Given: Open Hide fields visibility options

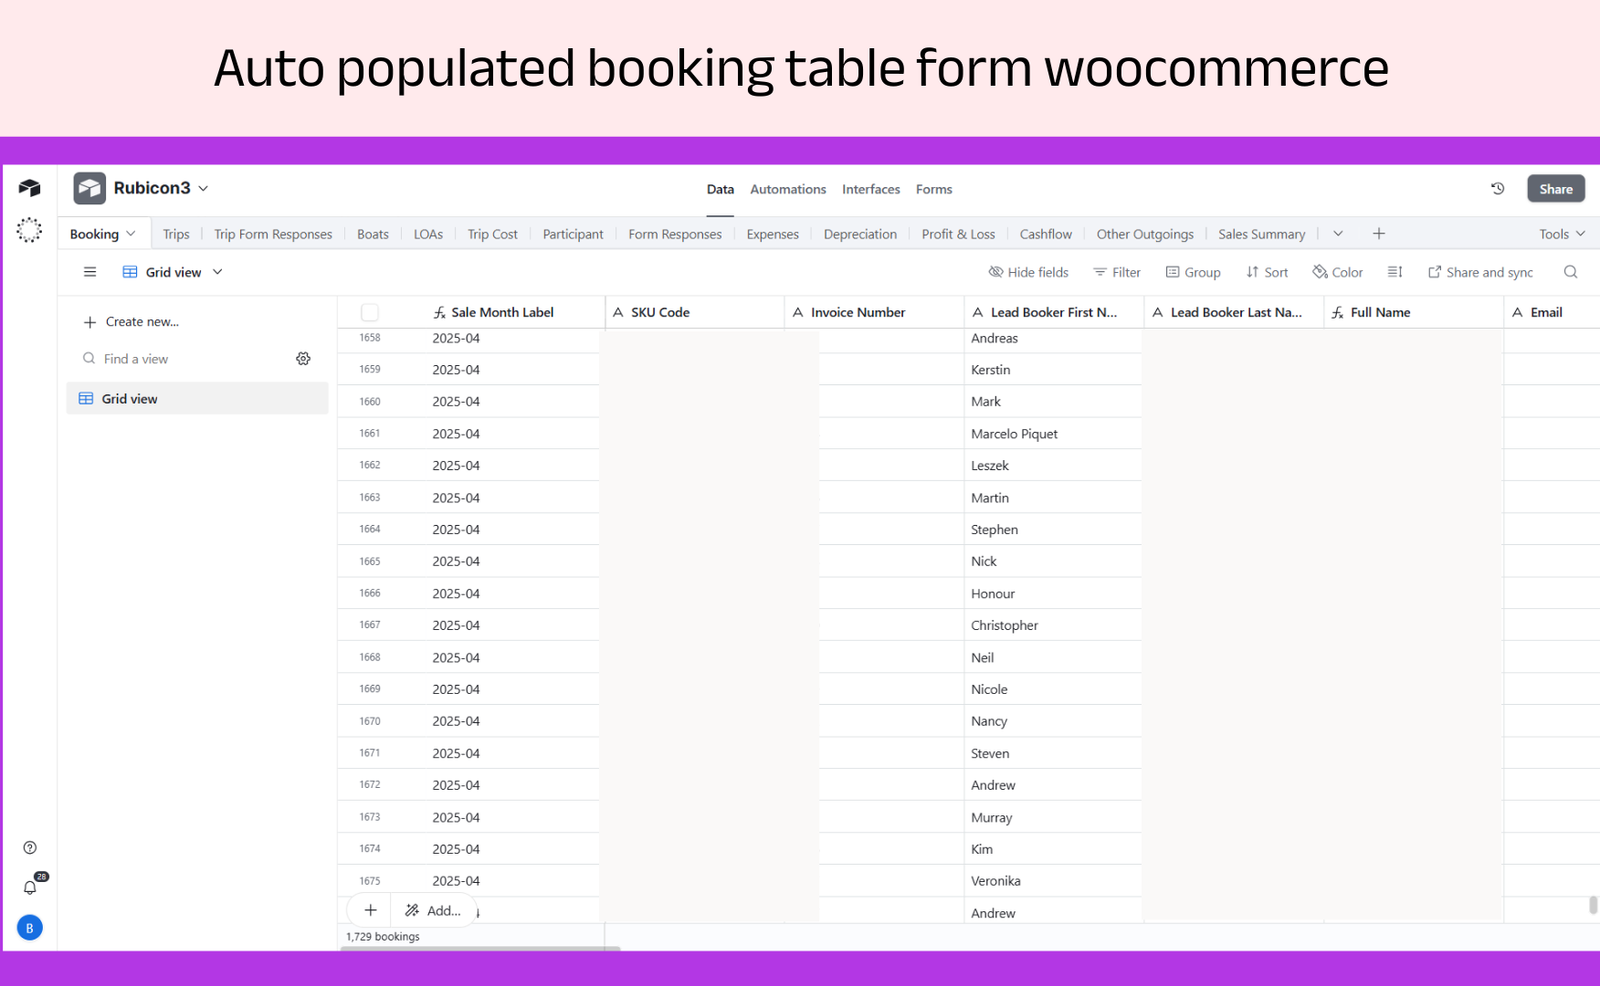Looking at the screenshot, I should [x=1028, y=272].
